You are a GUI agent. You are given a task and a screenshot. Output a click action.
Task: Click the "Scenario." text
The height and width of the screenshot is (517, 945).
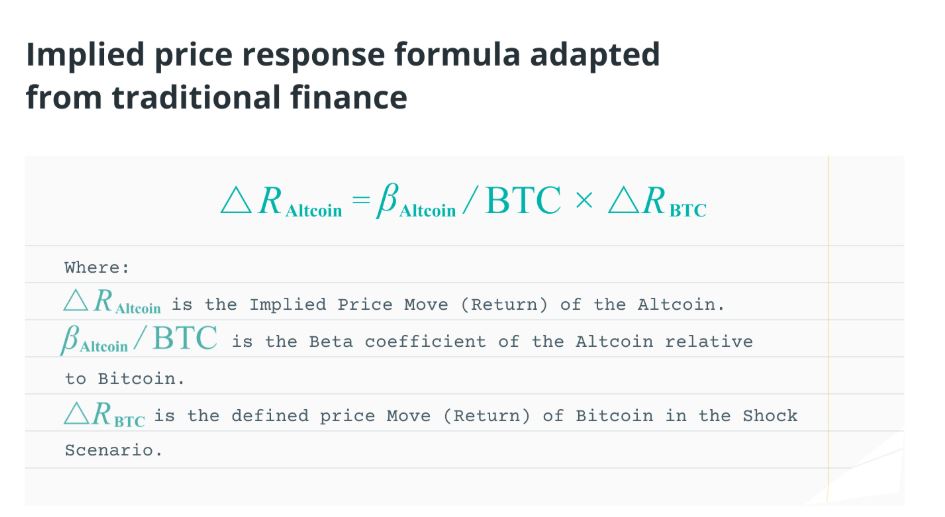tap(113, 452)
